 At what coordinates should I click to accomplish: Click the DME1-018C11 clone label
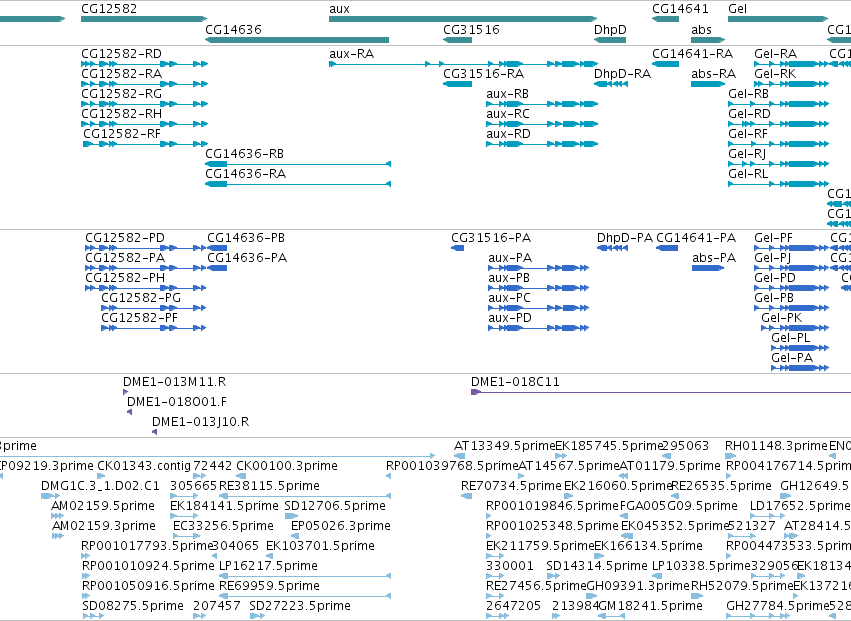point(515,382)
